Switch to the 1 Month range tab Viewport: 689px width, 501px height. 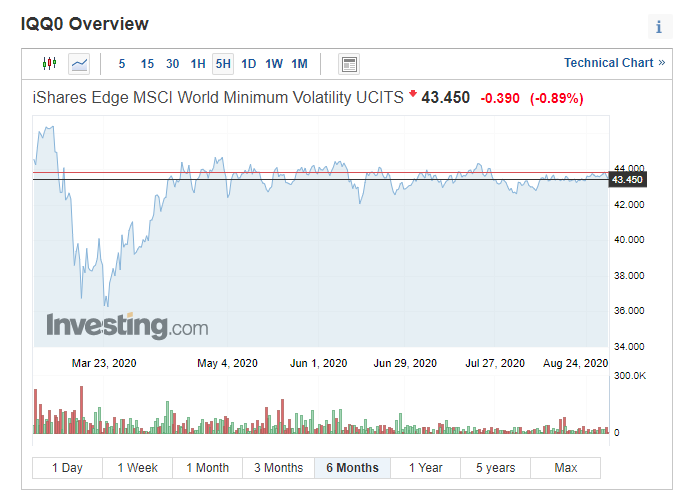pos(207,468)
